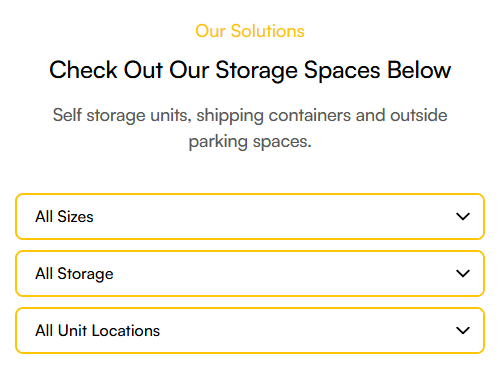Click empty middle of All Unit Locations box
The image size is (500, 367).
[x=300, y=331]
